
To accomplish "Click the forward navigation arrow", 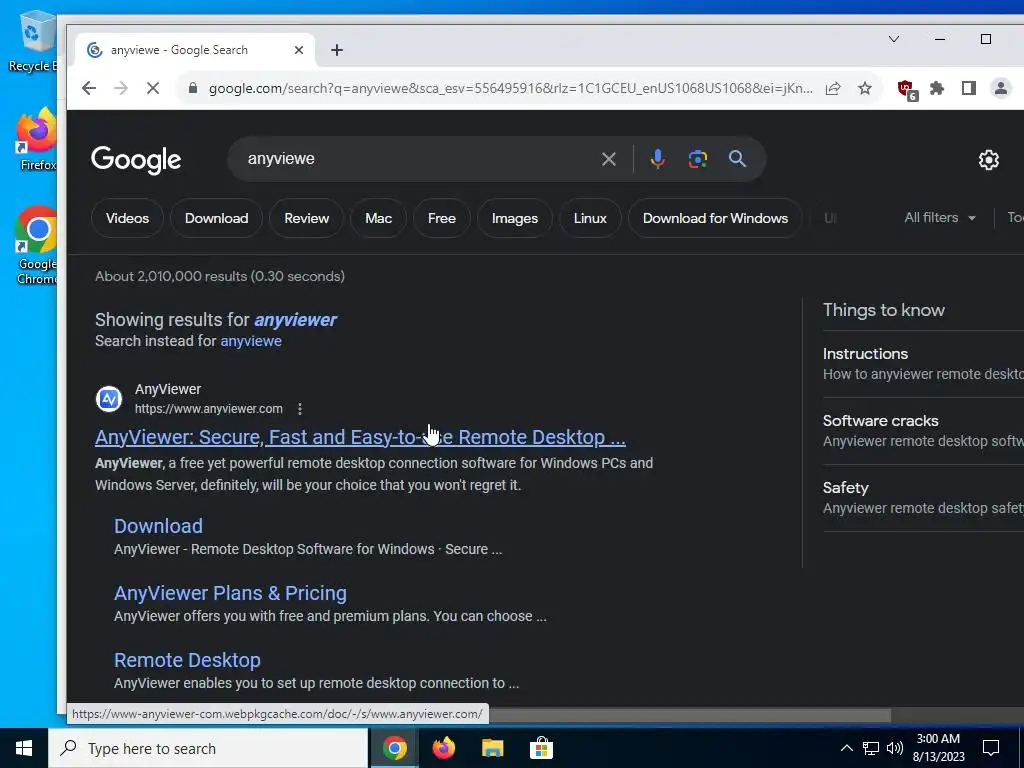I will click(x=121, y=88).
